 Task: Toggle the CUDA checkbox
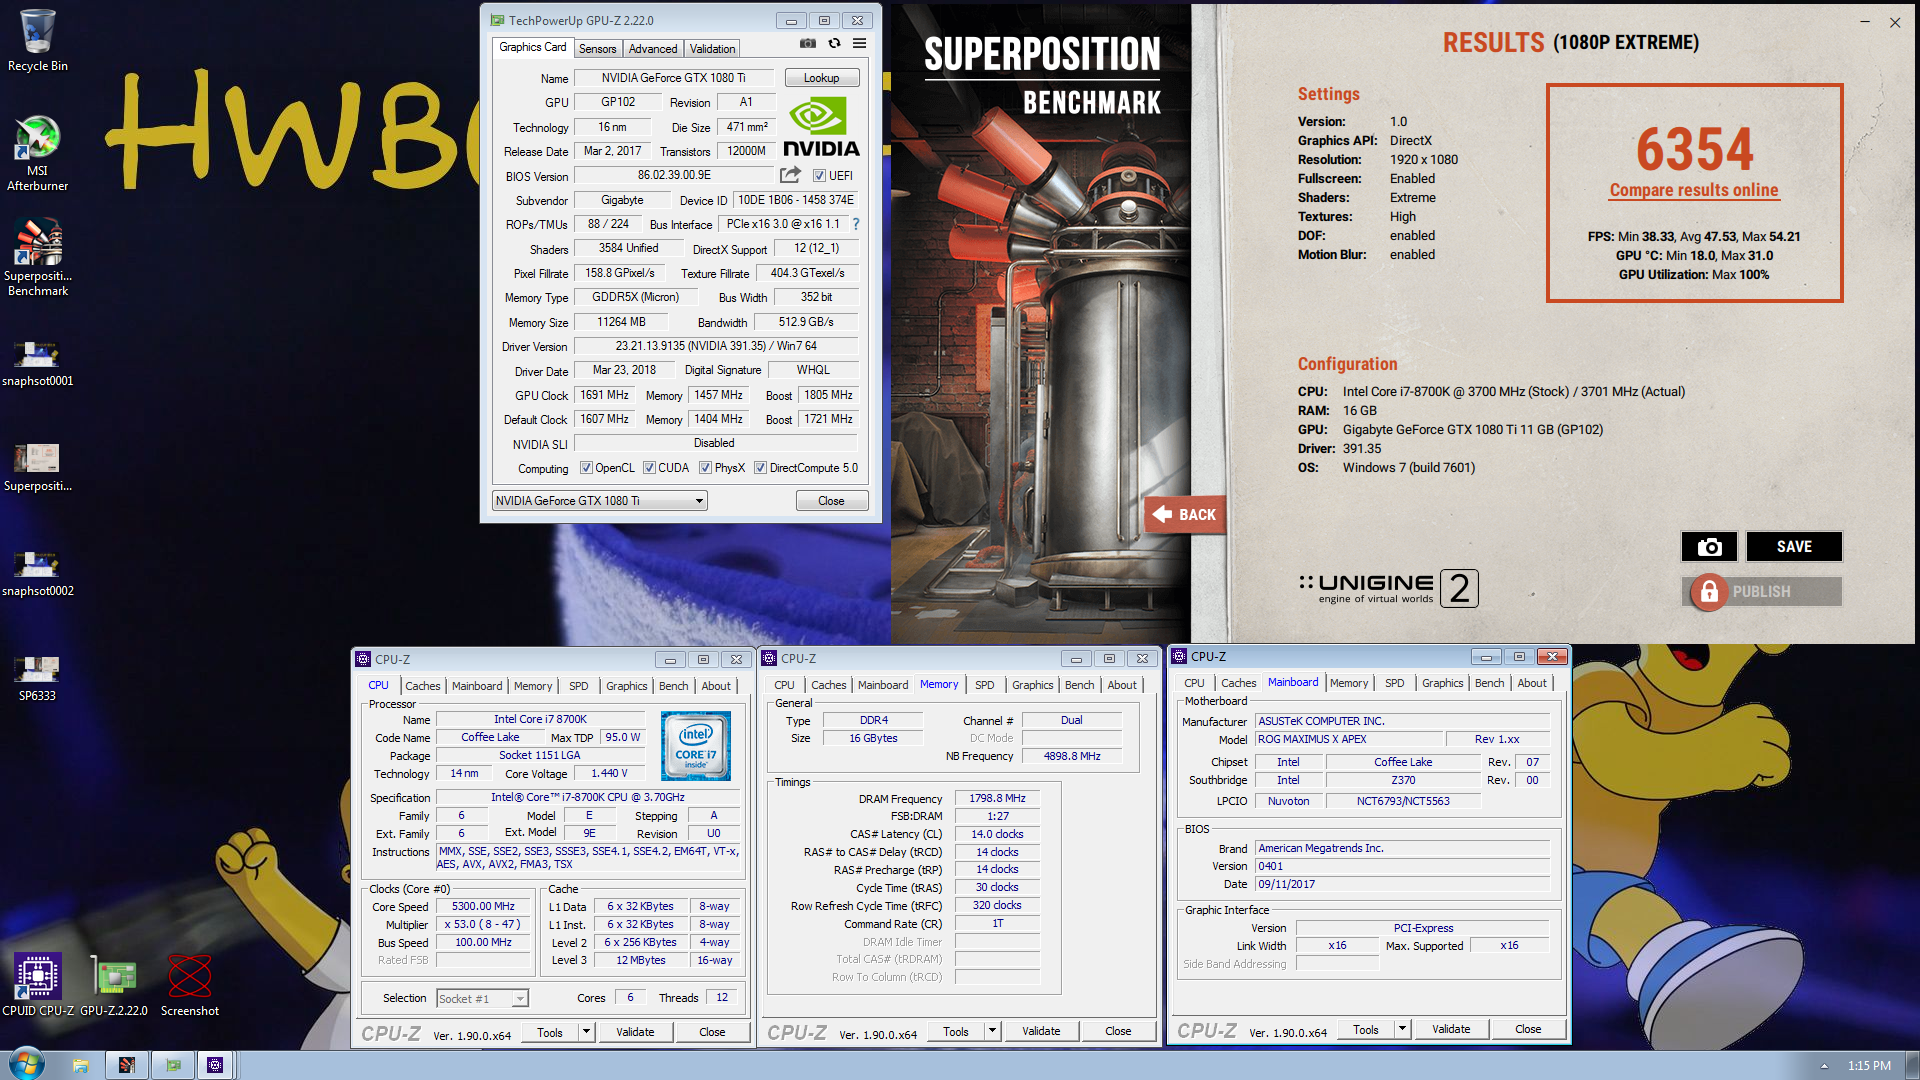click(650, 468)
